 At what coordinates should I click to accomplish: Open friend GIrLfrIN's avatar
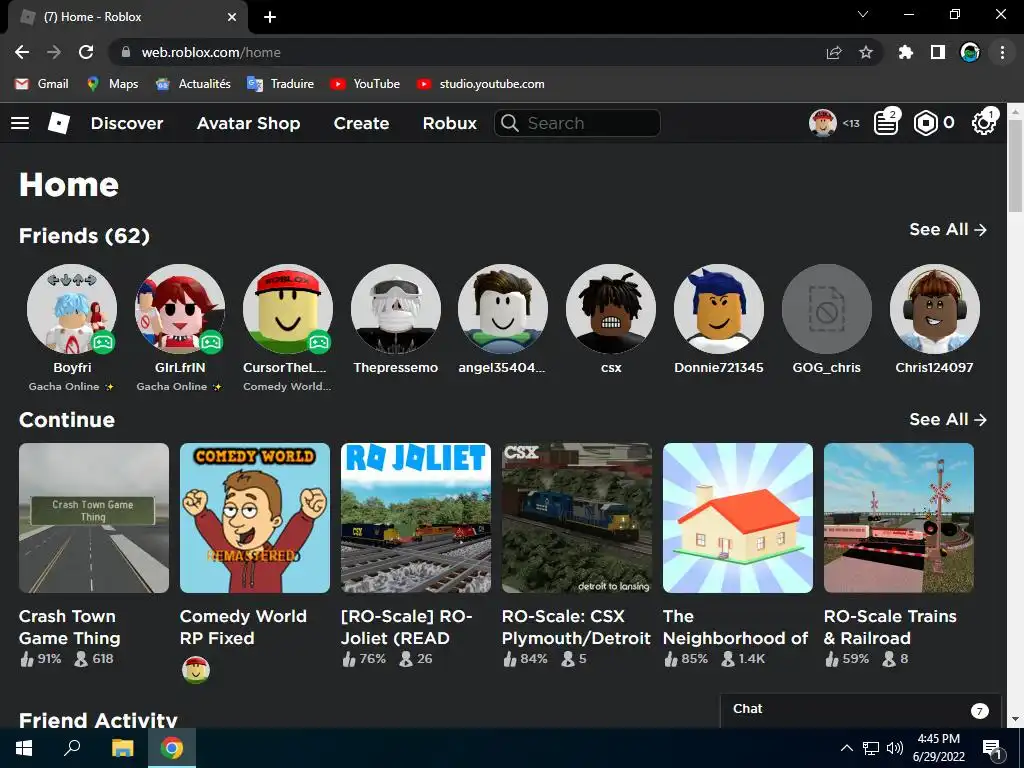[180, 309]
